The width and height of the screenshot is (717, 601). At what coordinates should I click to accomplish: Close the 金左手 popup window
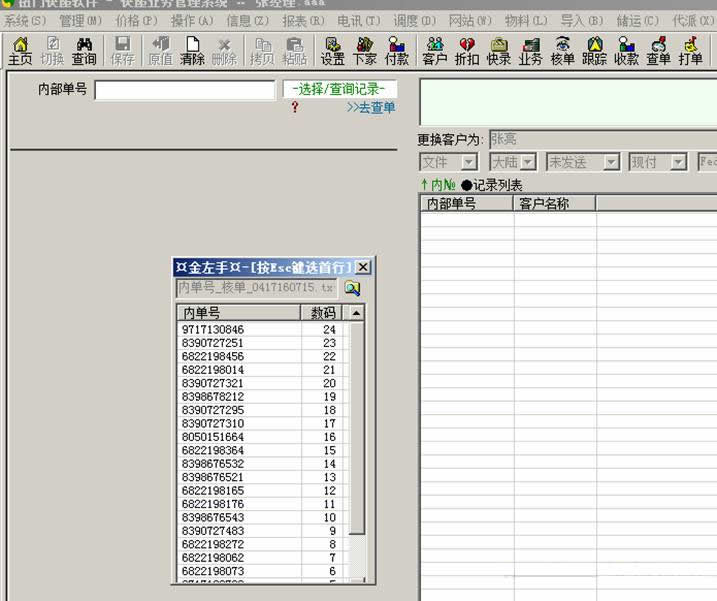tap(363, 267)
